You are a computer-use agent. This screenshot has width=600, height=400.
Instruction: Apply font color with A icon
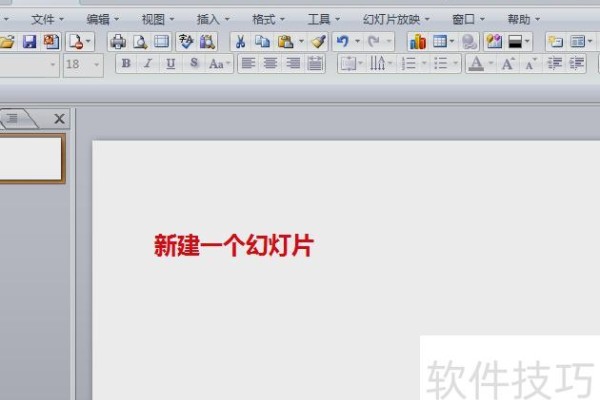point(476,64)
